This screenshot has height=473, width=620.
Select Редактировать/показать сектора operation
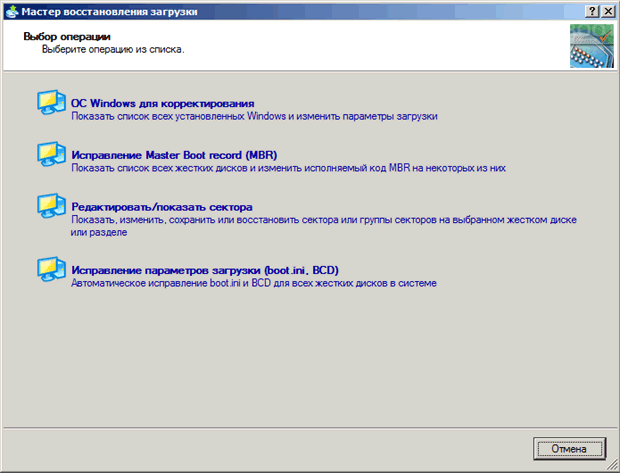pyautogui.click(x=162, y=207)
